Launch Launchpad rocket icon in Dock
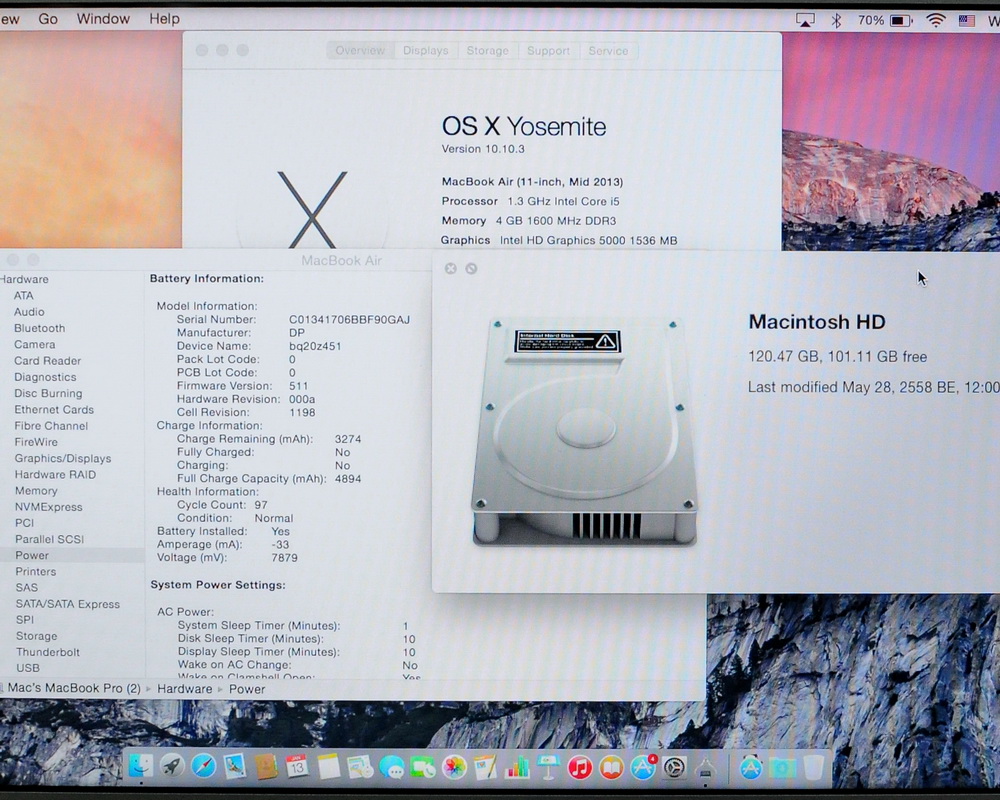 (172, 766)
